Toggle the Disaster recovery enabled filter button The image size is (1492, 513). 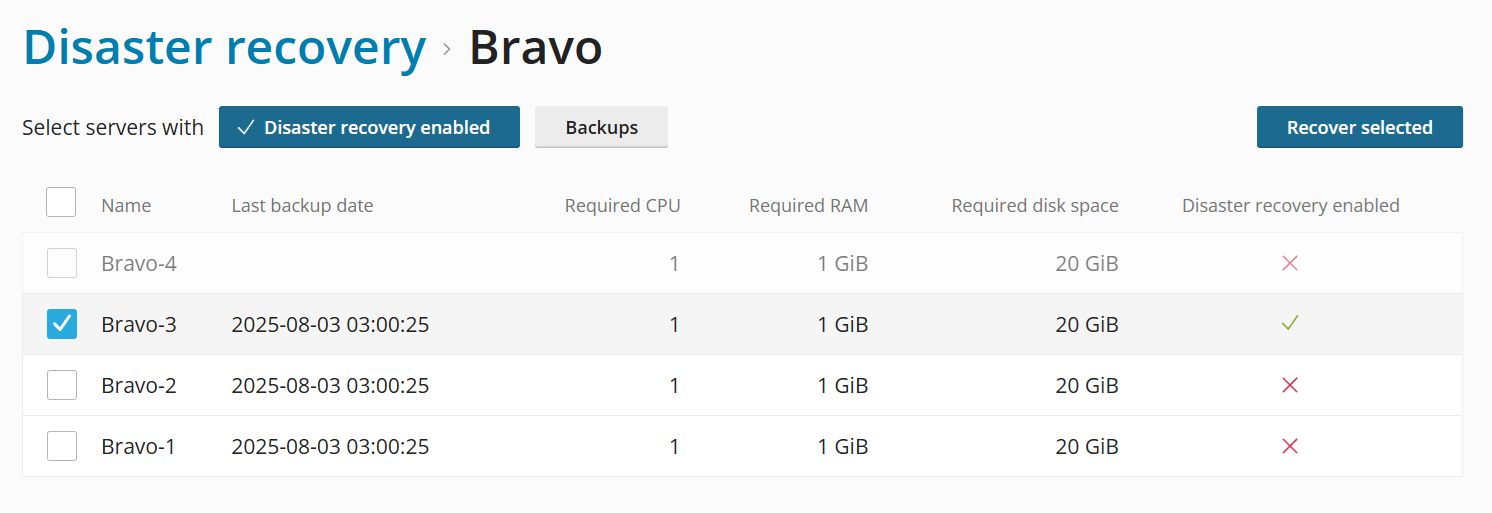tap(369, 127)
